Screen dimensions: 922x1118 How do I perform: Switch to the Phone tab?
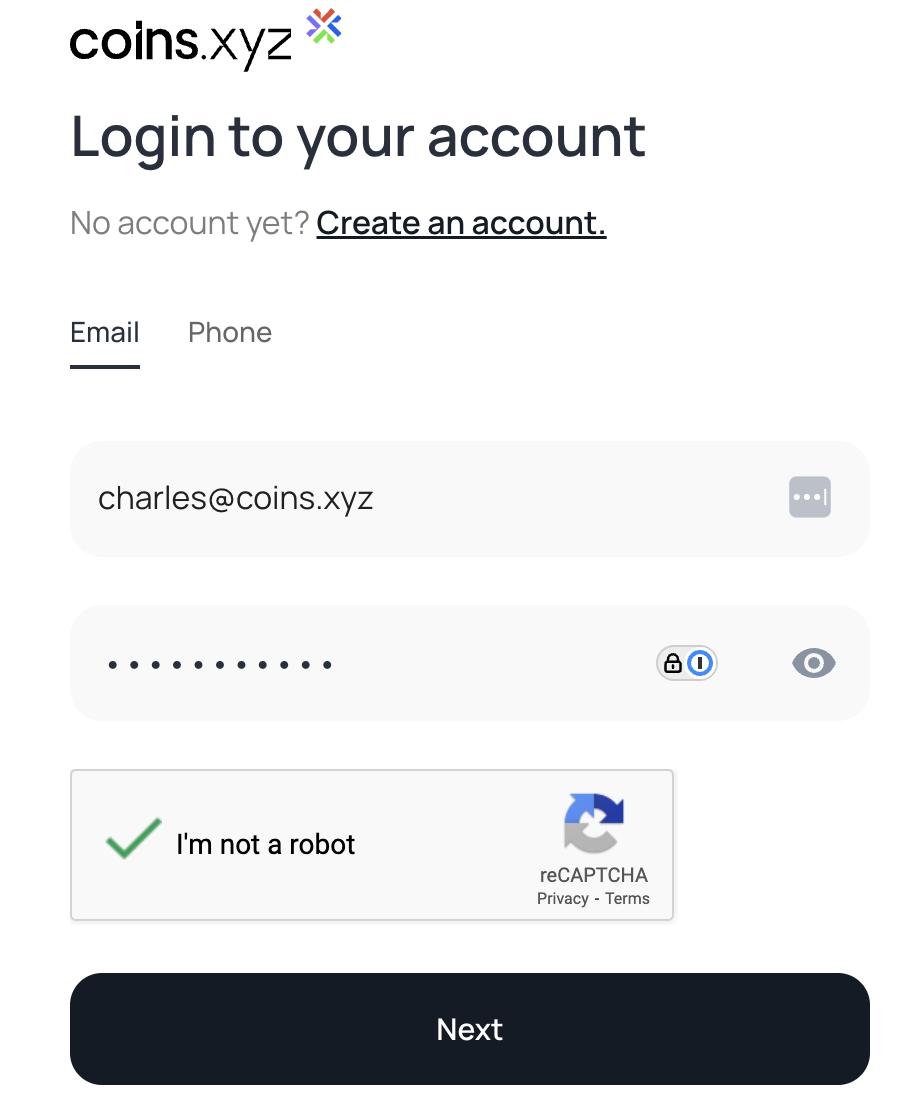click(x=230, y=333)
